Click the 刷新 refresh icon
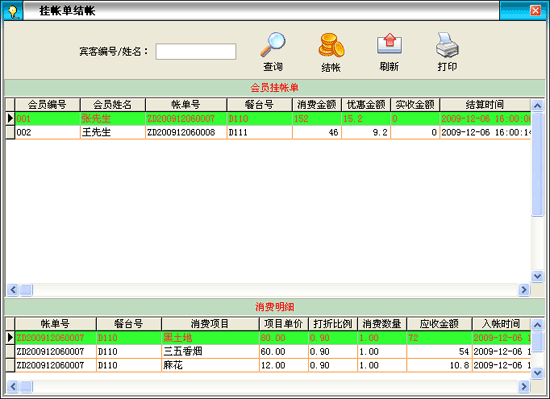This screenshot has height=399, width=550. coord(389,44)
